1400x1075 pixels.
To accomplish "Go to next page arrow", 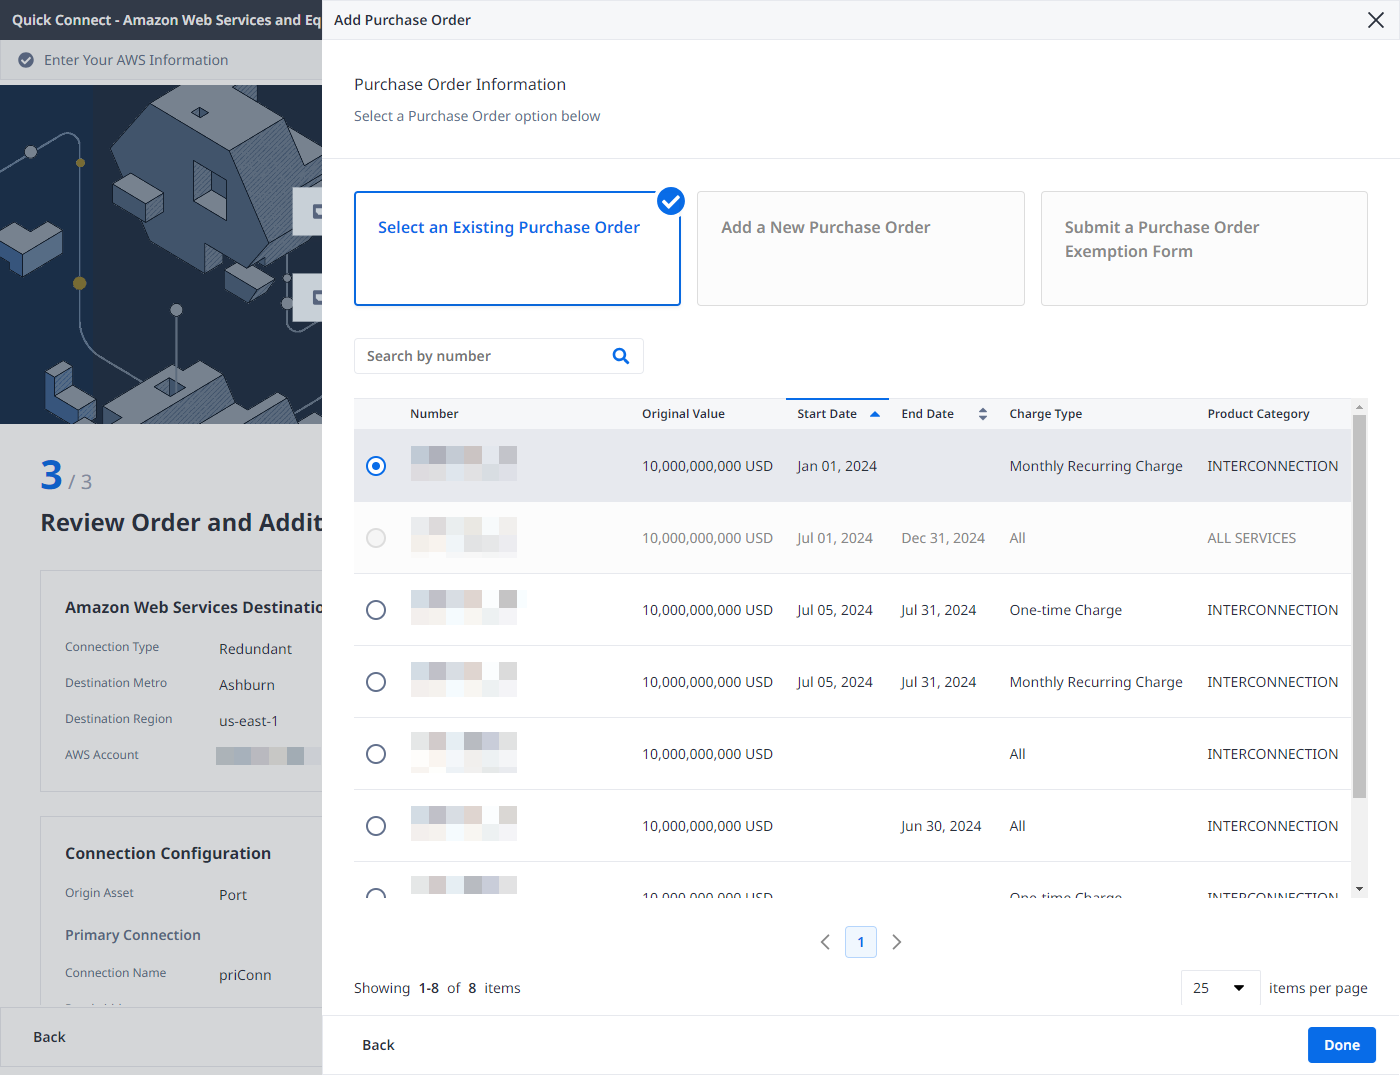I will 897,942.
